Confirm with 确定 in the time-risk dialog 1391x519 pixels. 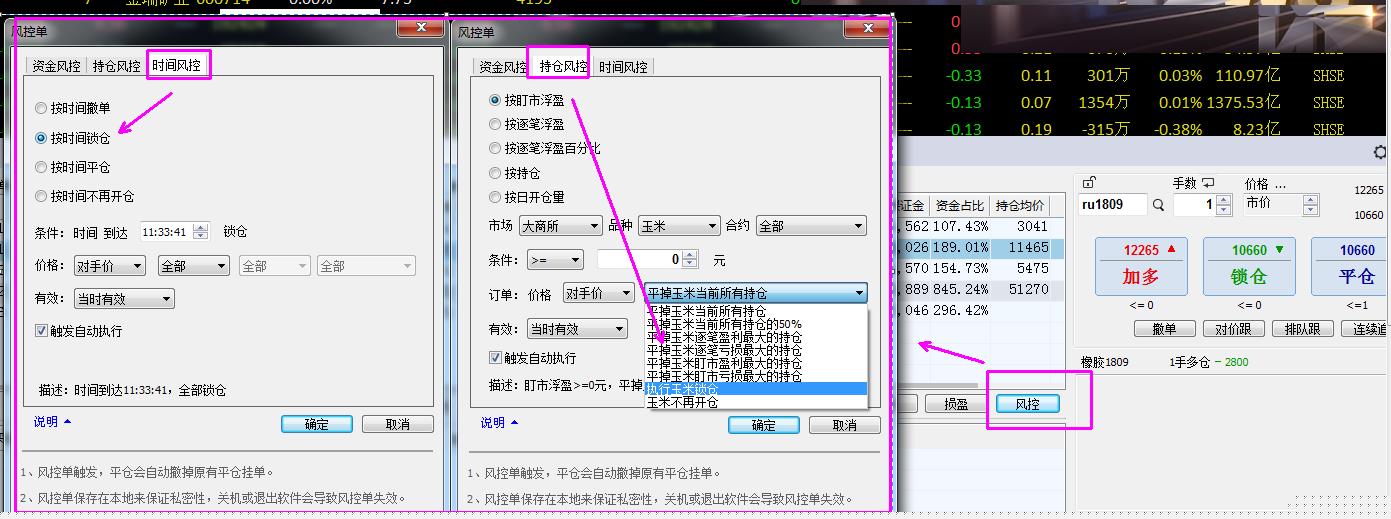pos(317,424)
